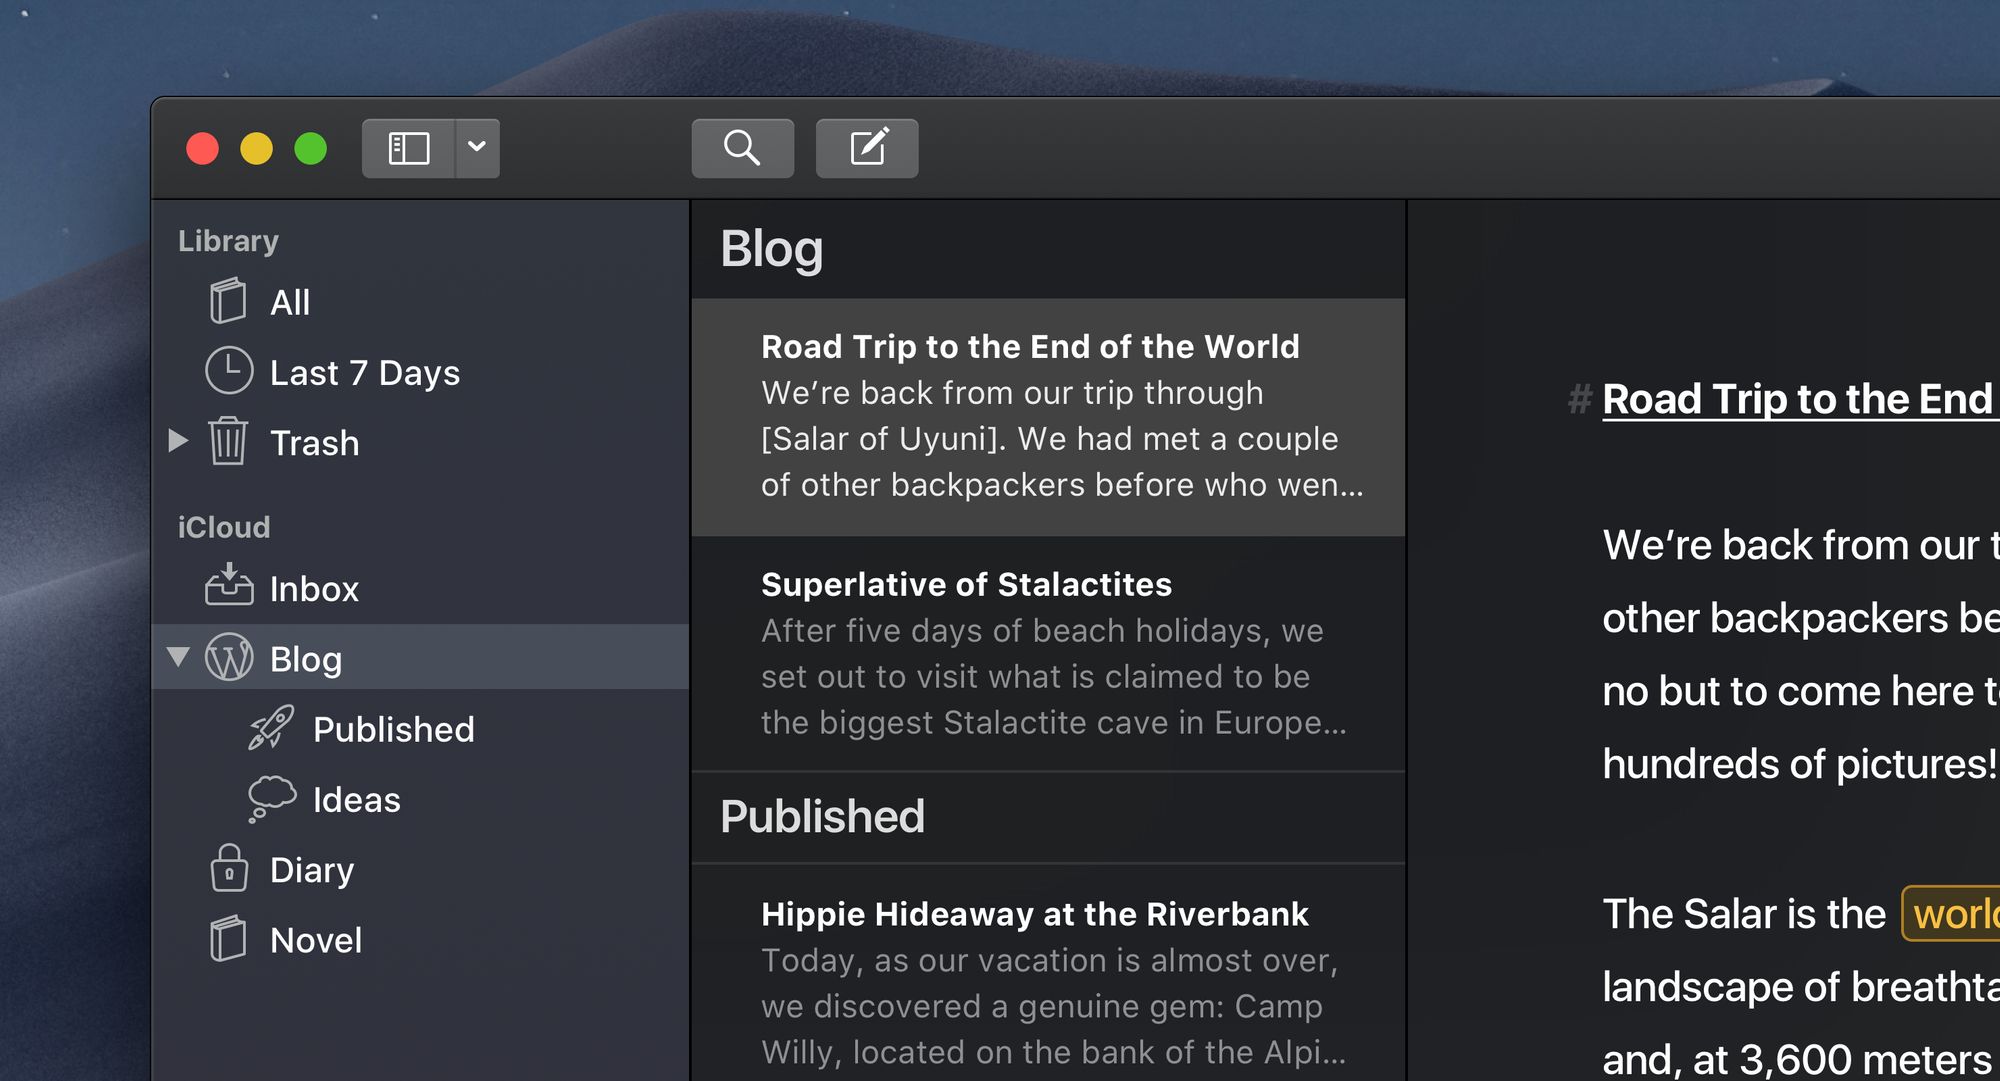
Task: Open the Inbox via its tray icon
Action: point(231,587)
